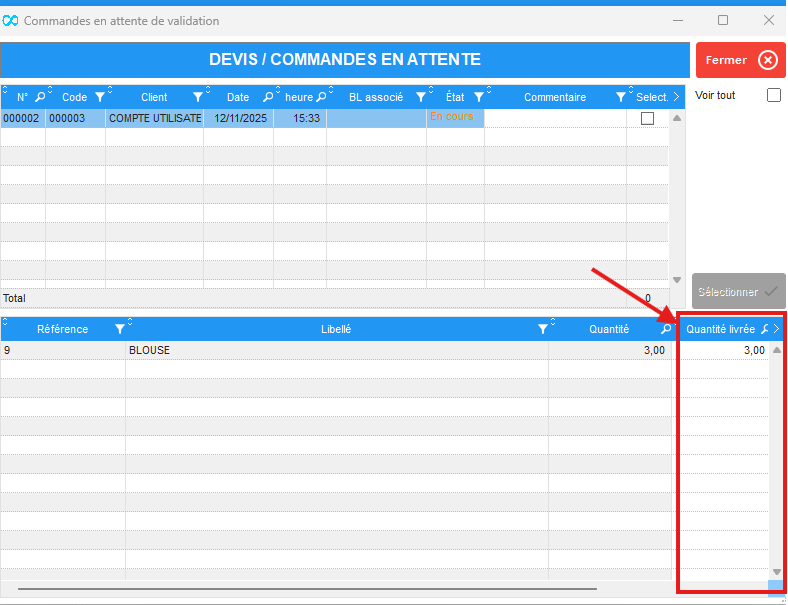Filter the Code column with funnel icon
This screenshot has width=788, height=605.
pyautogui.click(x=99, y=97)
